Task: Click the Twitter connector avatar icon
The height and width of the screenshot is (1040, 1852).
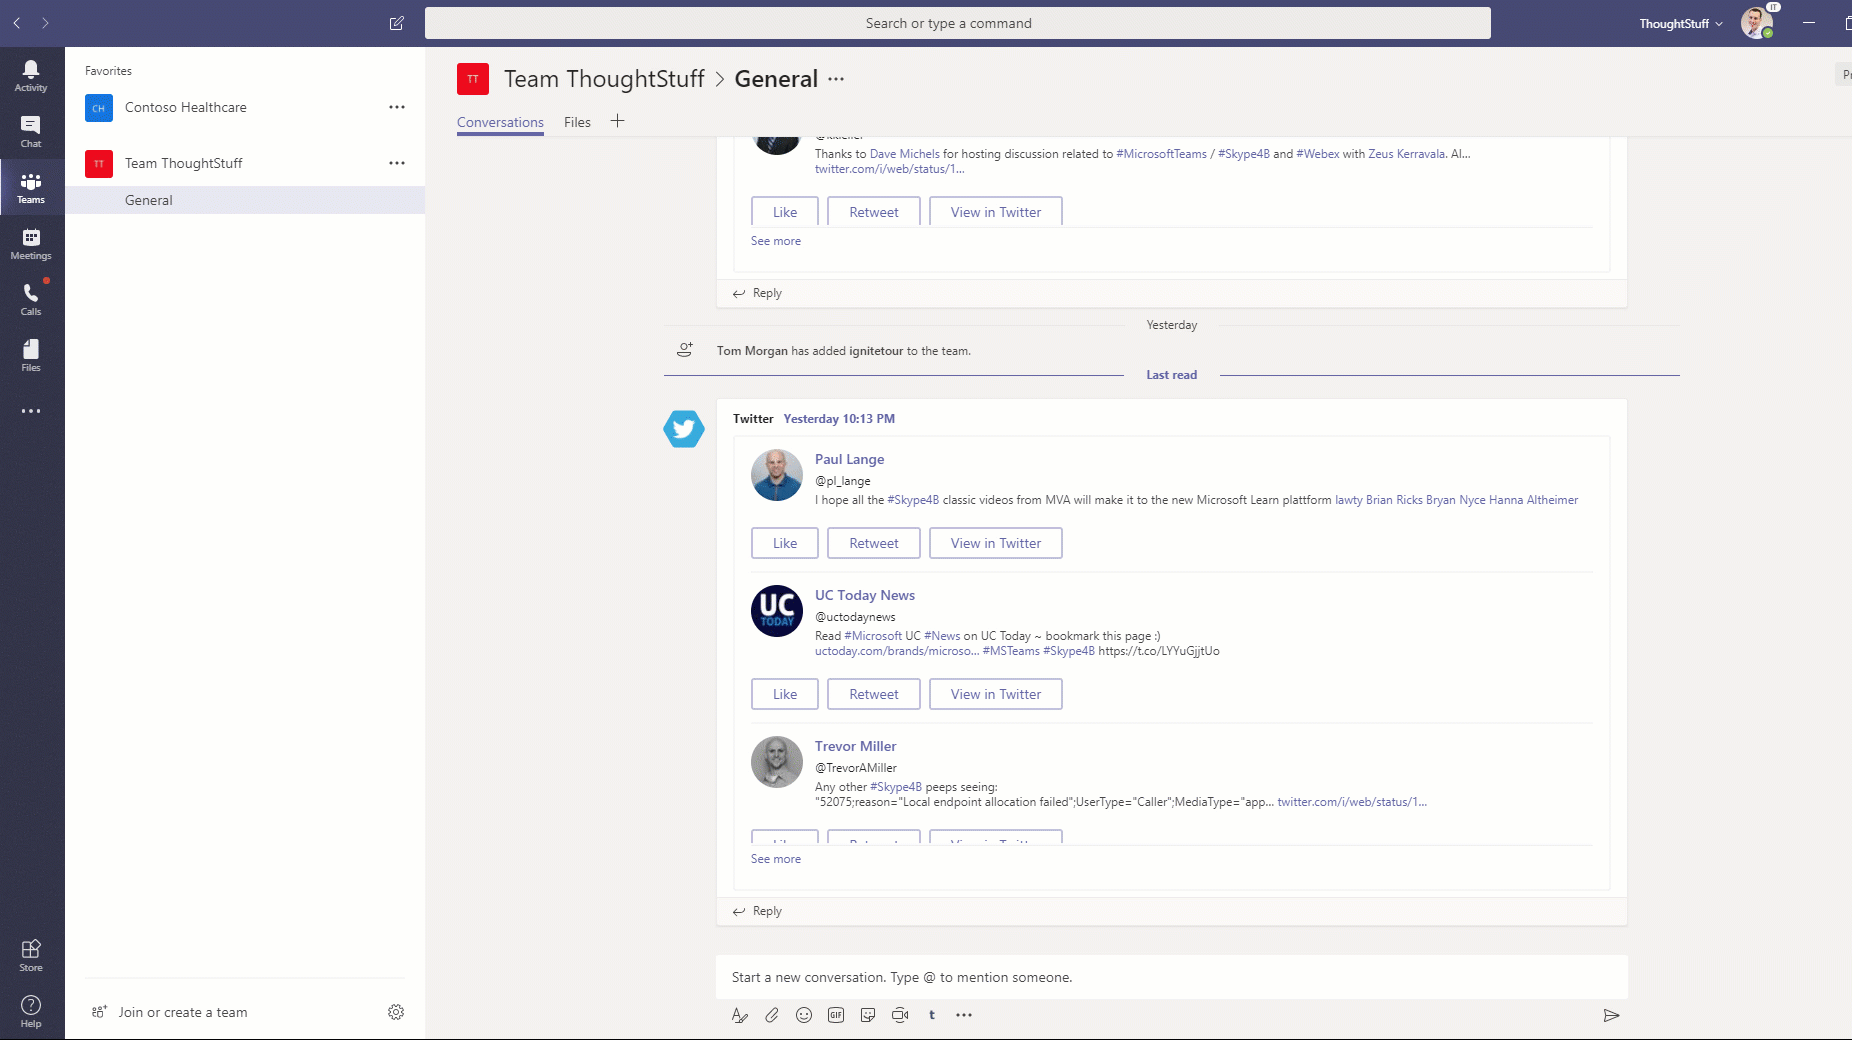Action: pos(684,429)
